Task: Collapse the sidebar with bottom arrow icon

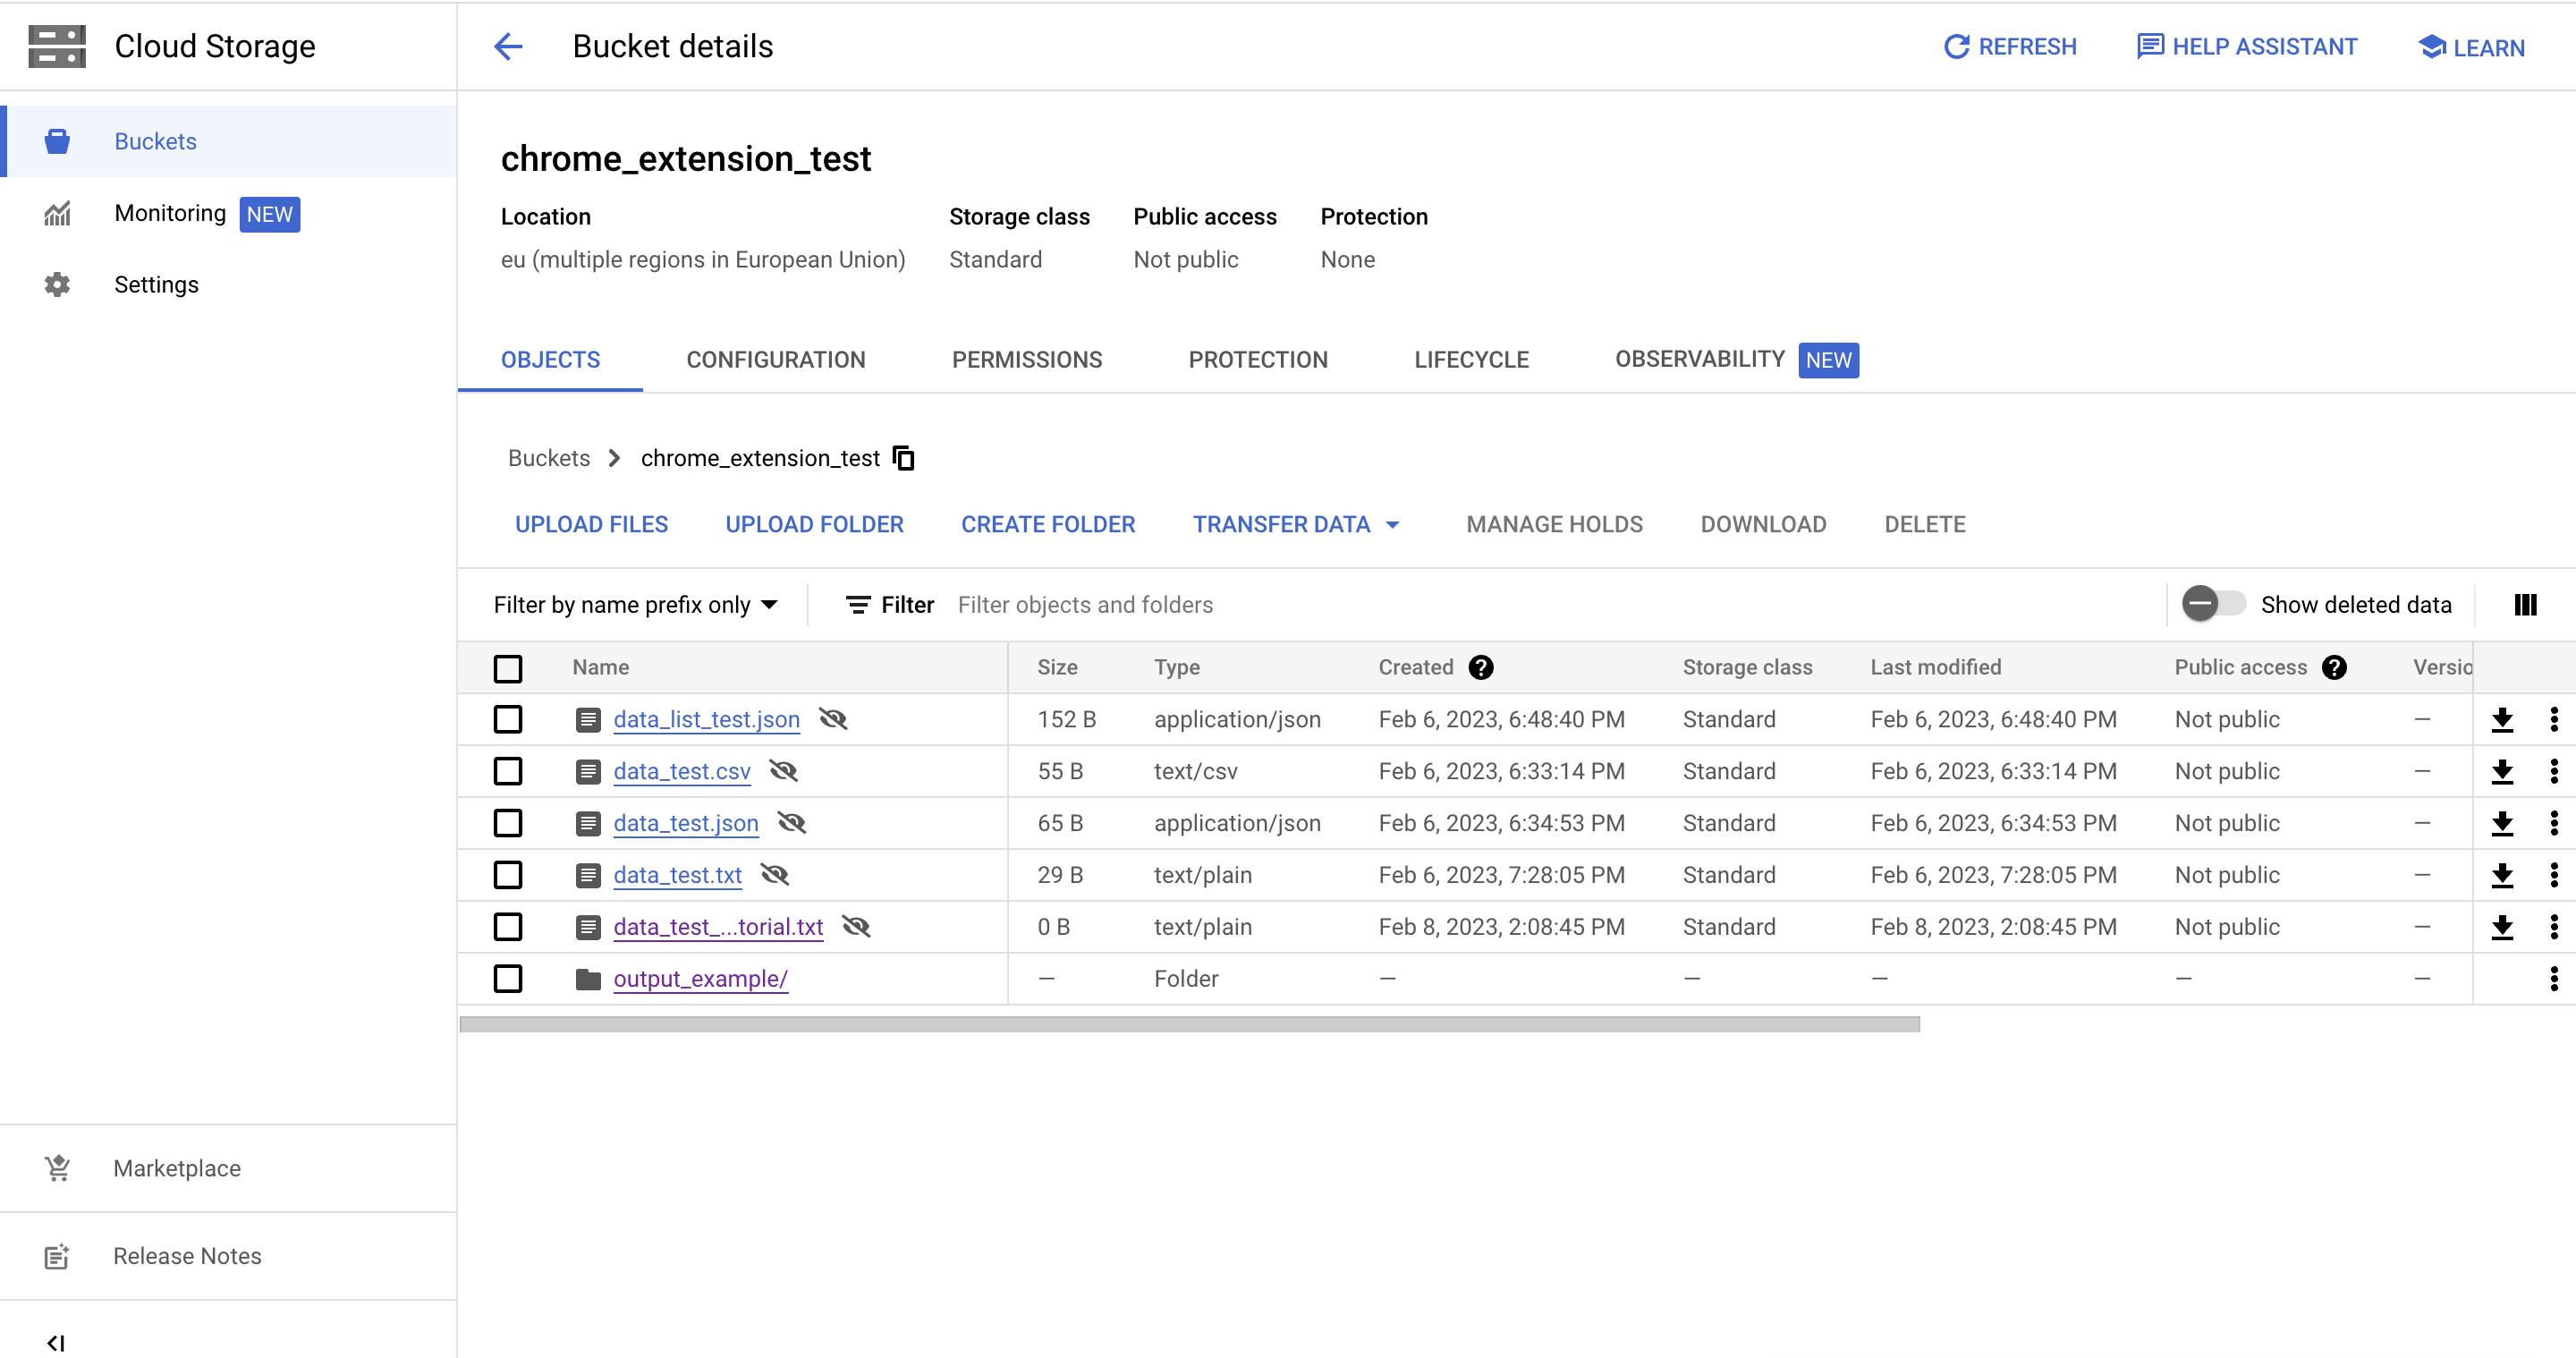Action: (56, 1343)
